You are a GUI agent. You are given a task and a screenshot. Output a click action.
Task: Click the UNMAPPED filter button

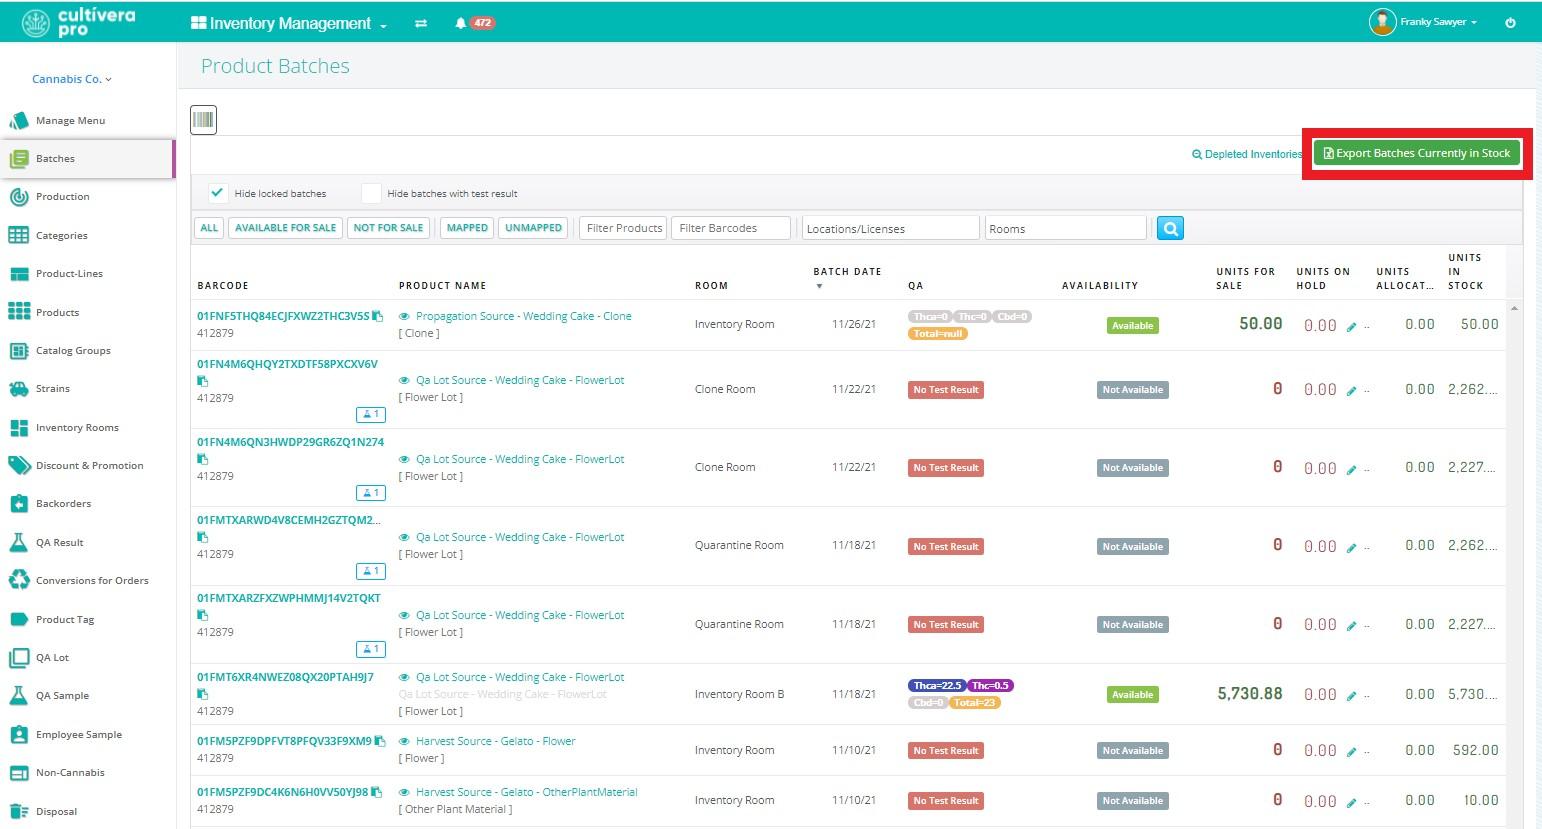[534, 228]
